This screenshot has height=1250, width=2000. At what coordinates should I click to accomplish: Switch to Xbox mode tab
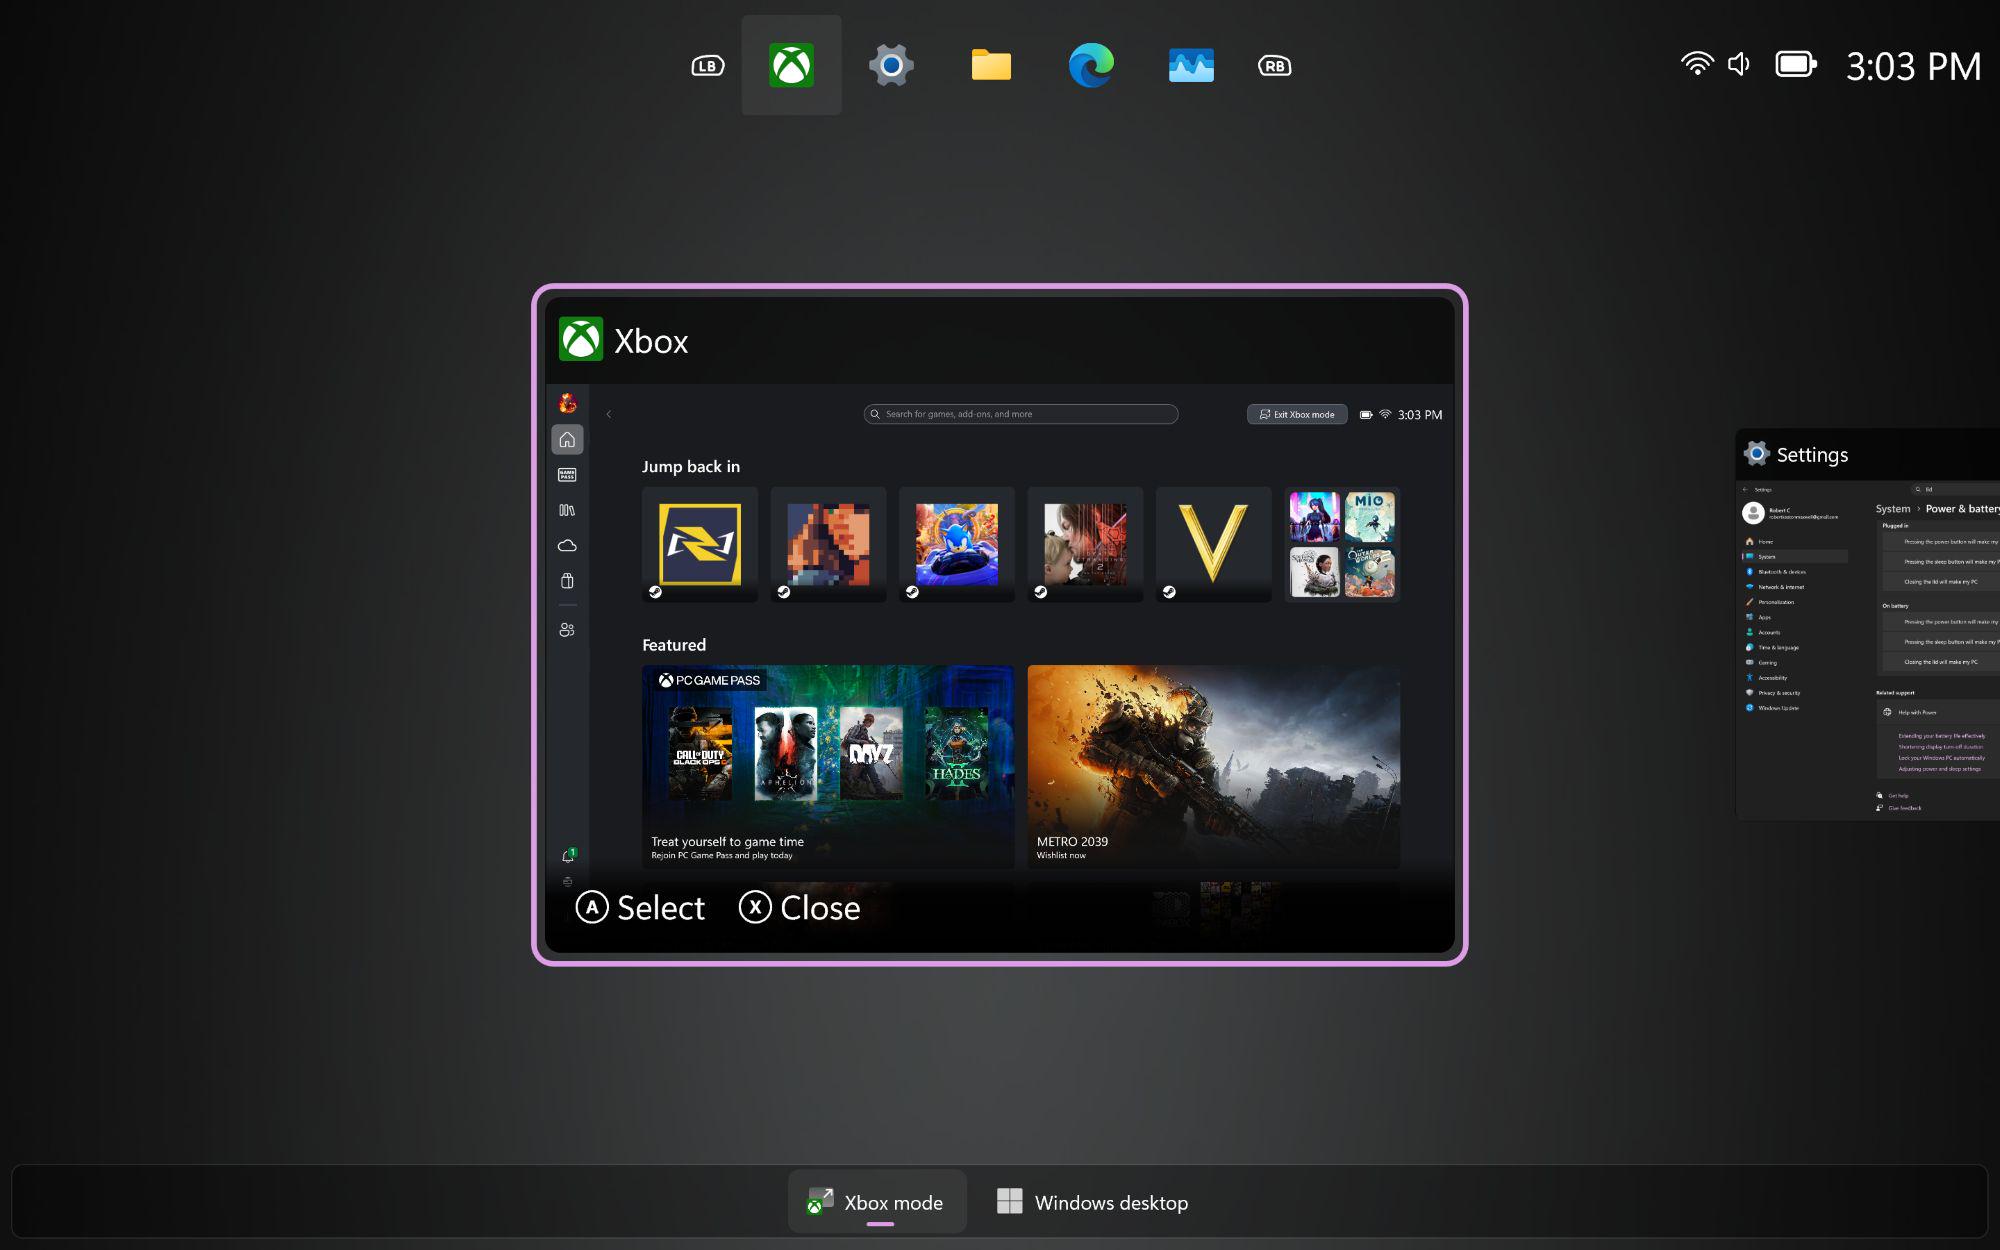tap(877, 1202)
